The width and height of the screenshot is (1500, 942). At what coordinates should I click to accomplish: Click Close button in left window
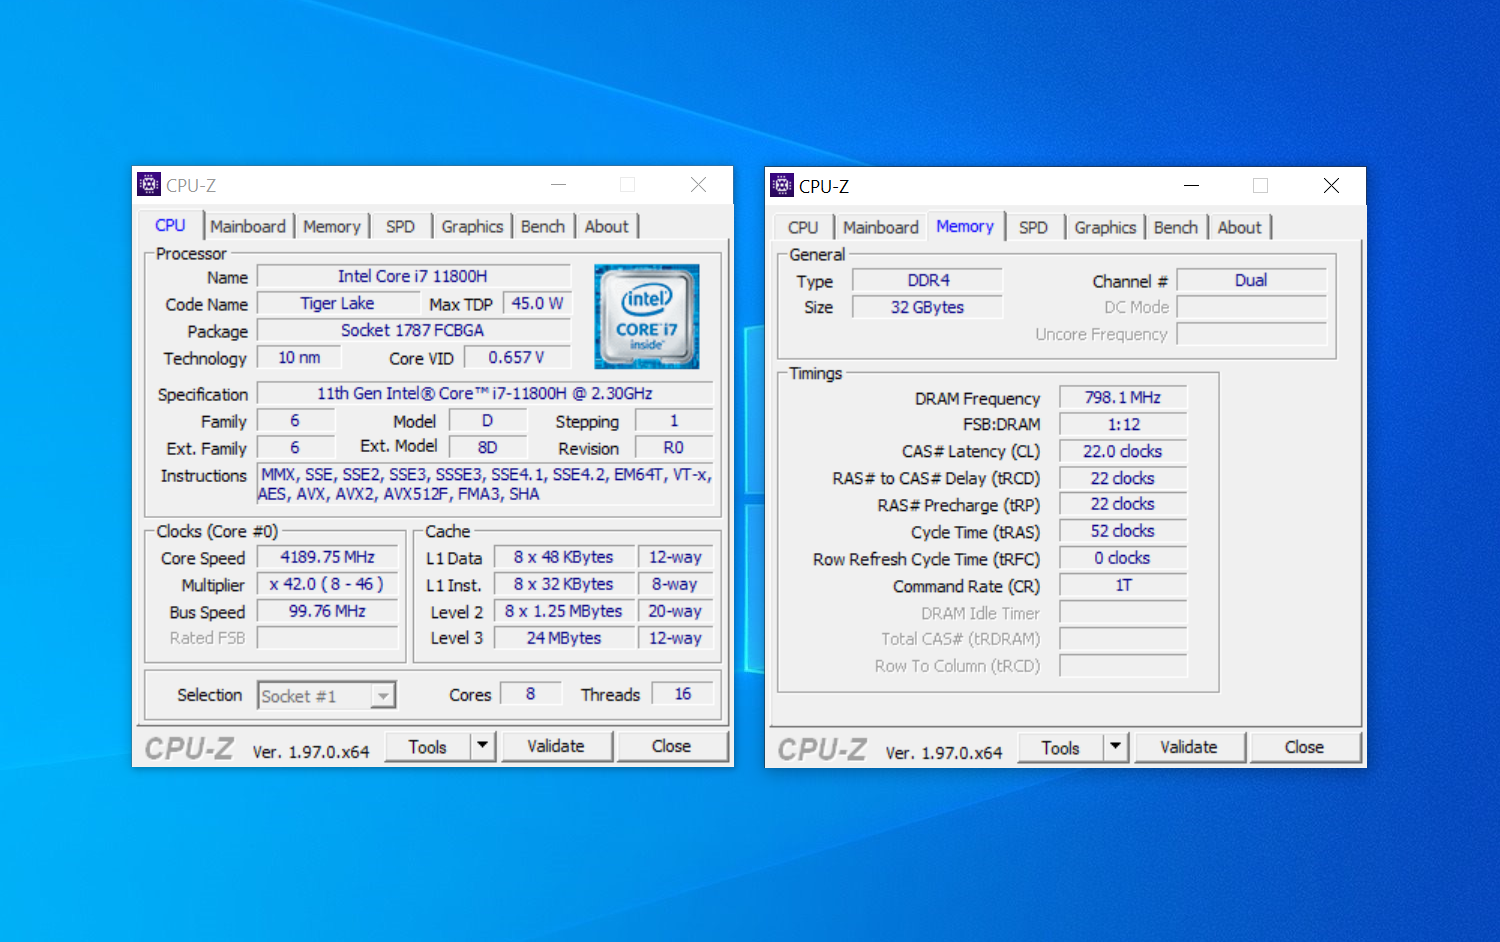coord(672,746)
